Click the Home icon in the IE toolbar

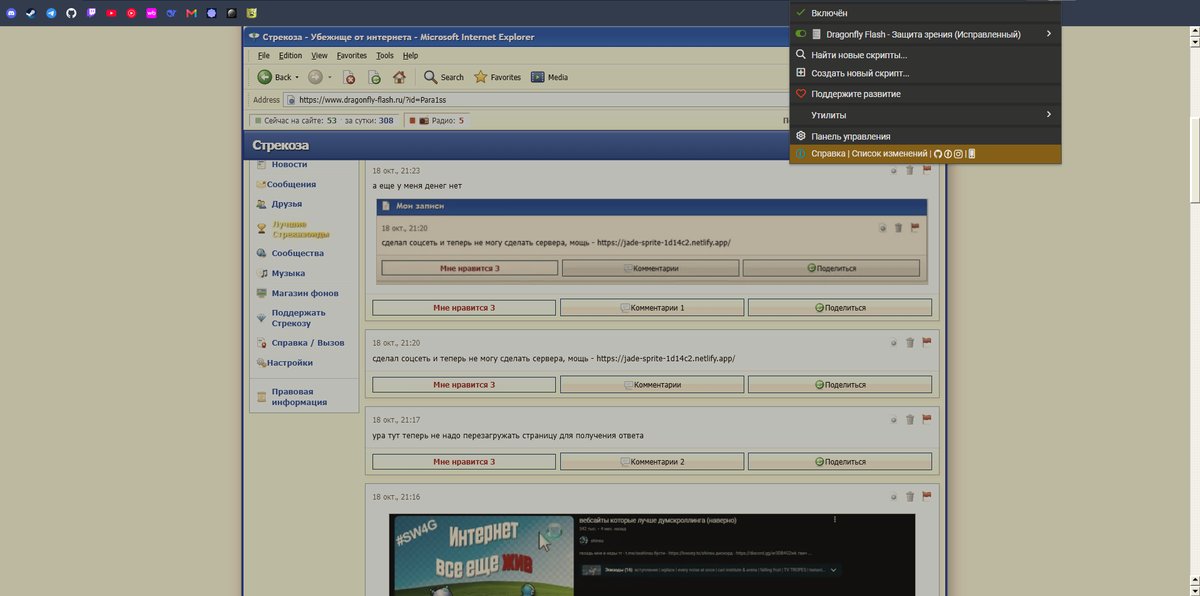tap(399, 77)
